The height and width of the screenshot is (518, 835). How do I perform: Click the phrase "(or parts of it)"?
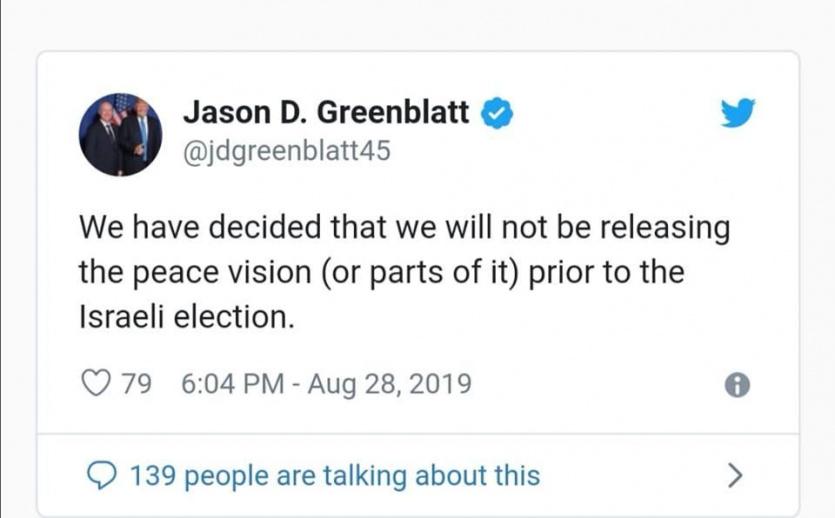click(450, 273)
